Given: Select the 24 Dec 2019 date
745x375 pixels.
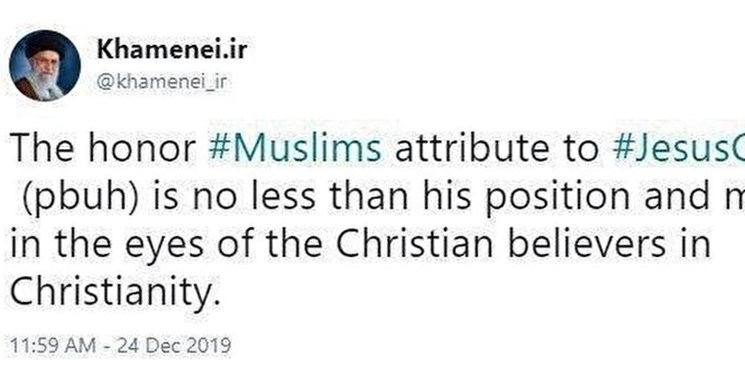Looking at the screenshot, I should coord(174,346).
